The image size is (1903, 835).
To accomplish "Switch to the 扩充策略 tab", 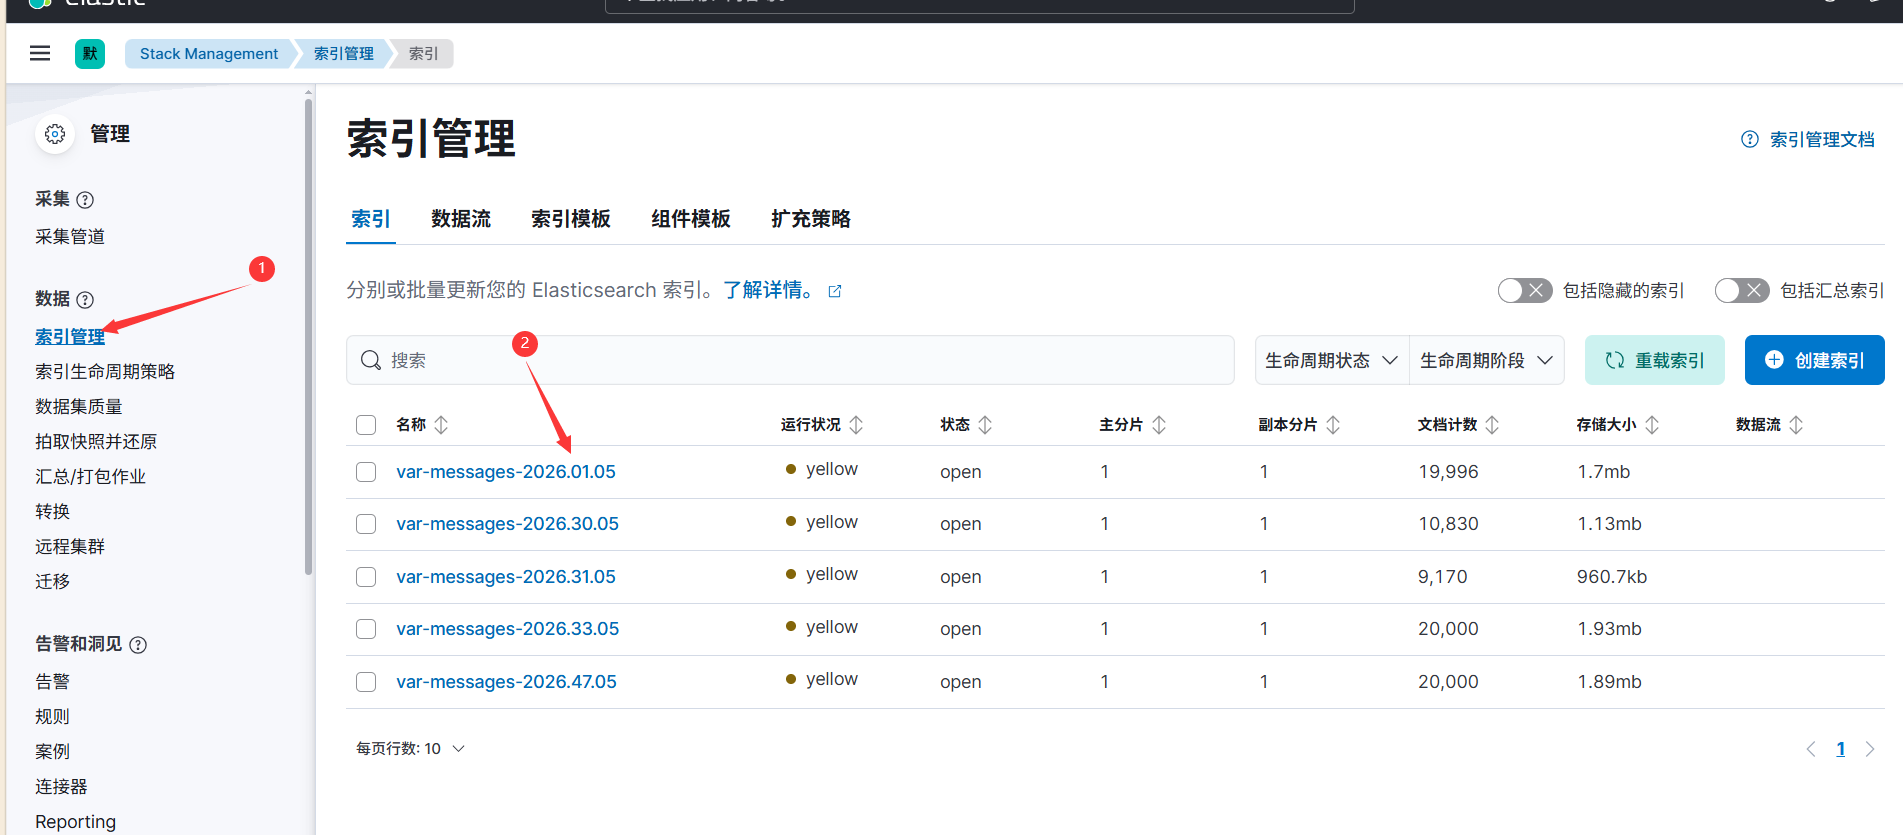I will point(811,219).
